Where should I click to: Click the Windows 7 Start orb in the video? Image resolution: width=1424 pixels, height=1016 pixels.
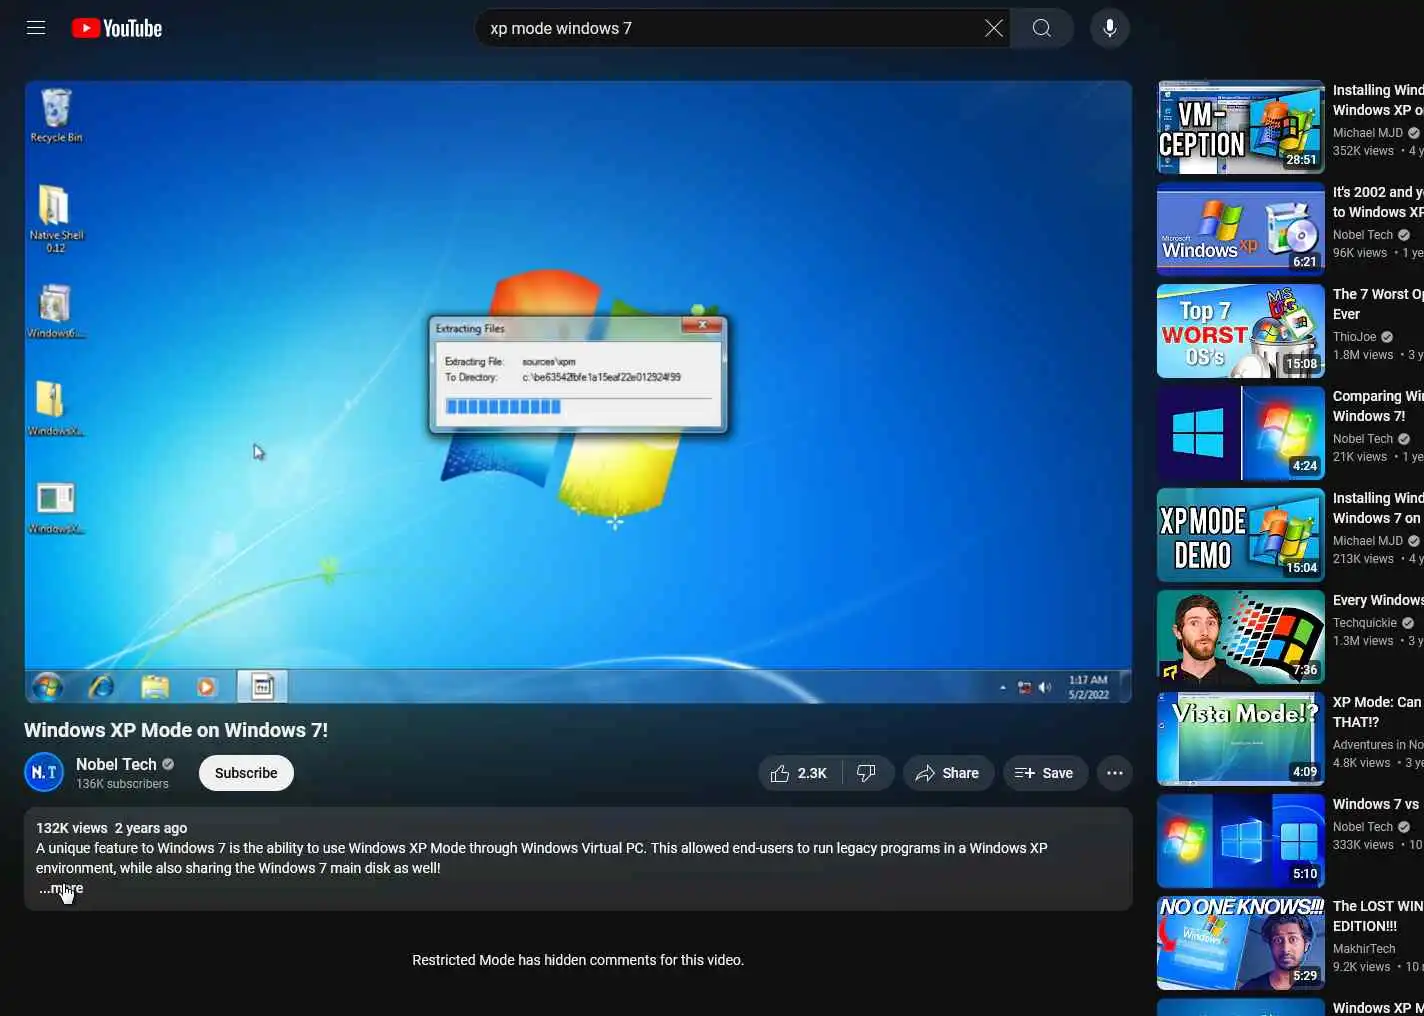coord(47,687)
